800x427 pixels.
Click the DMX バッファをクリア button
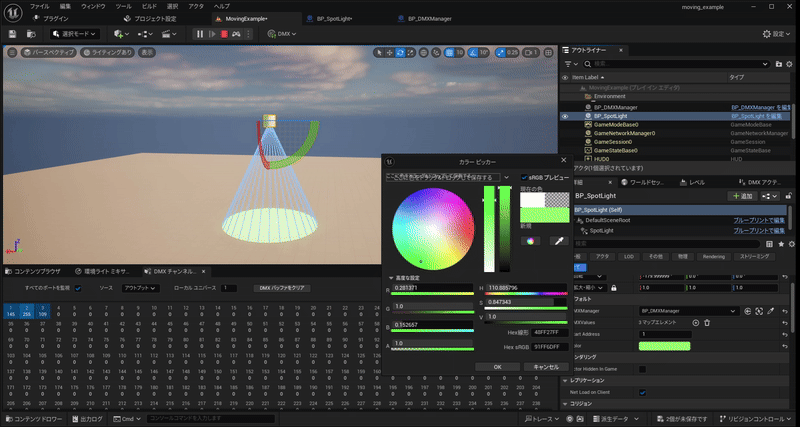point(282,288)
